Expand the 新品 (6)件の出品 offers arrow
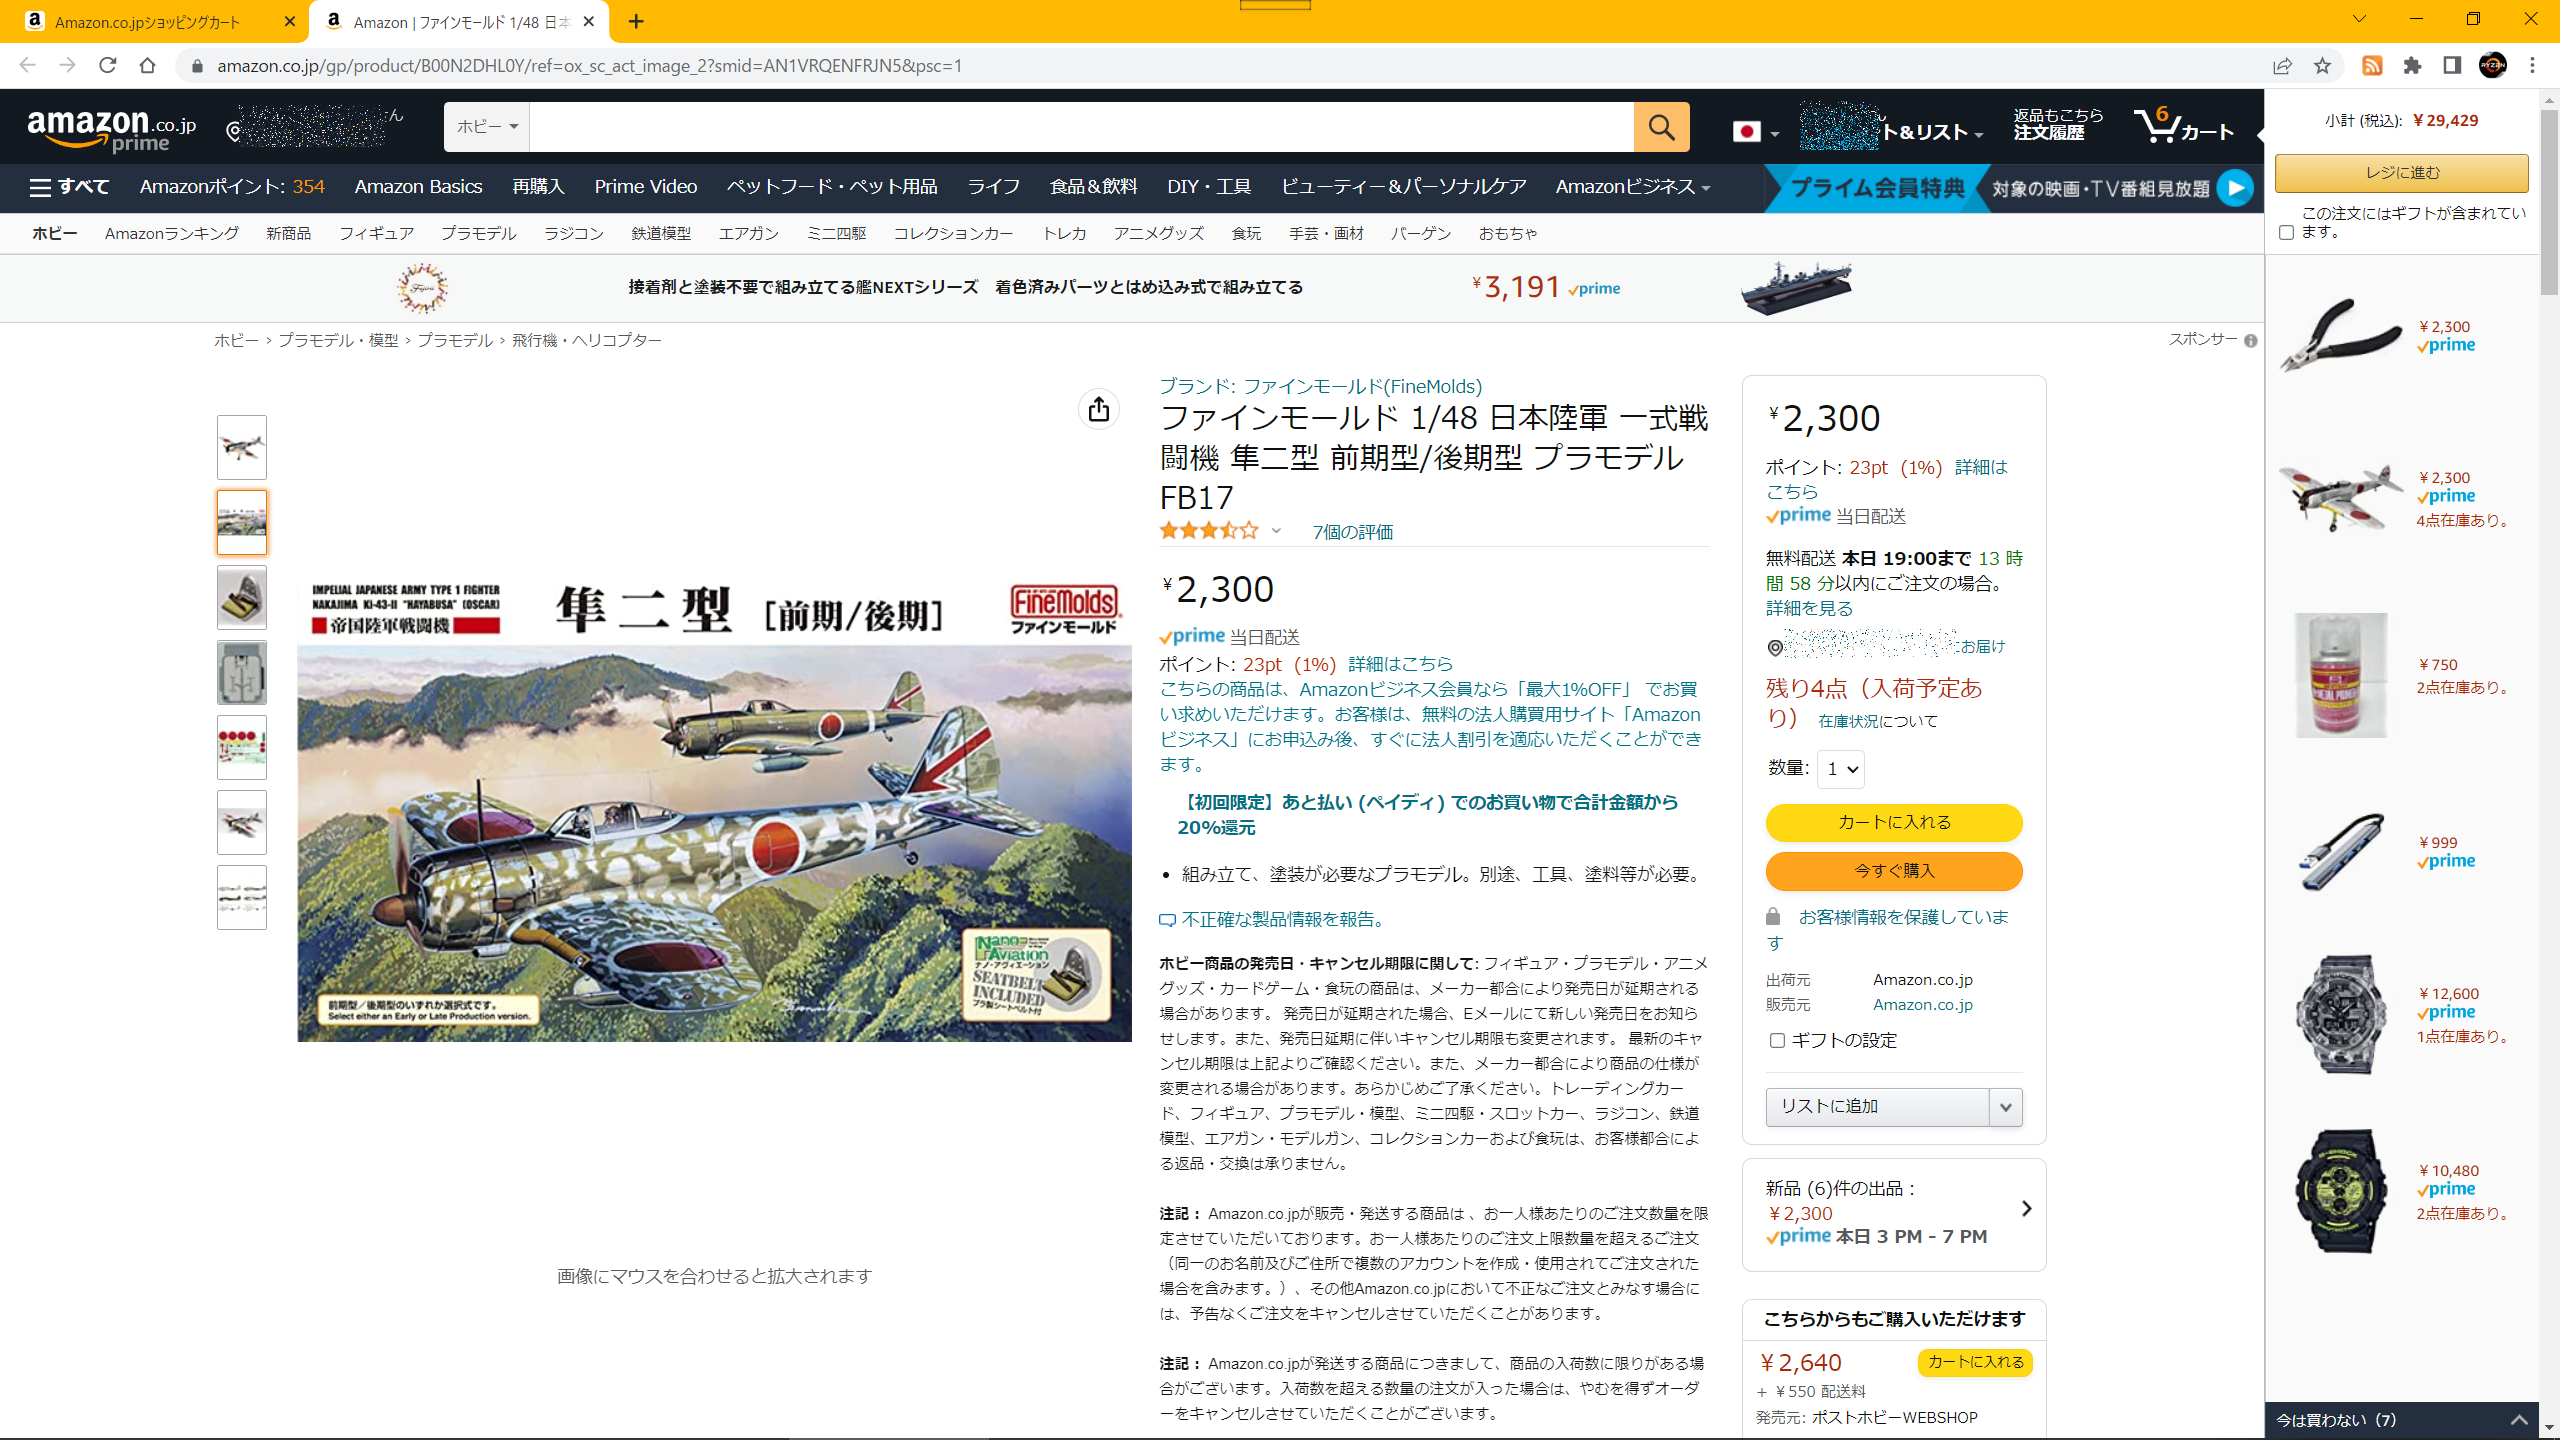Screen dimensions: 2560x1440 click(x=2027, y=1209)
